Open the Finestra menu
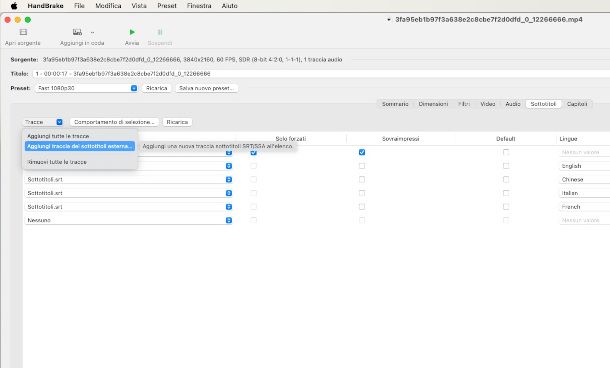The width and height of the screenshot is (610, 368). [x=199, y=6]
